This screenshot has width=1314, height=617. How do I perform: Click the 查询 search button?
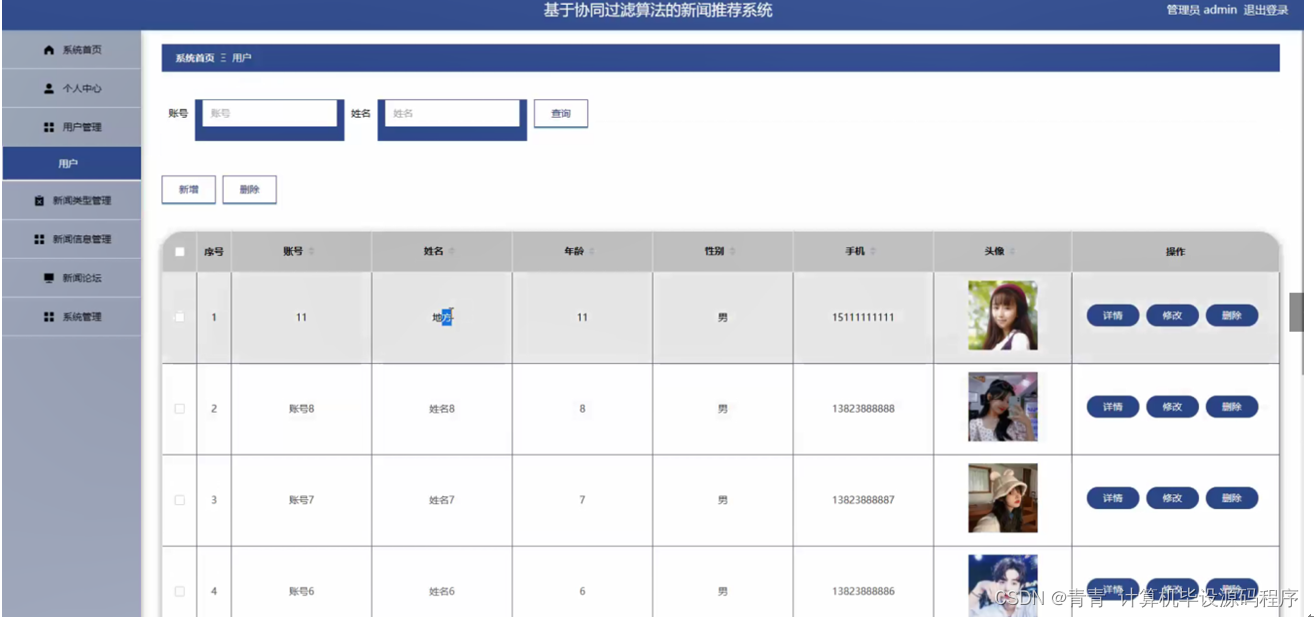tap(561, 114)
